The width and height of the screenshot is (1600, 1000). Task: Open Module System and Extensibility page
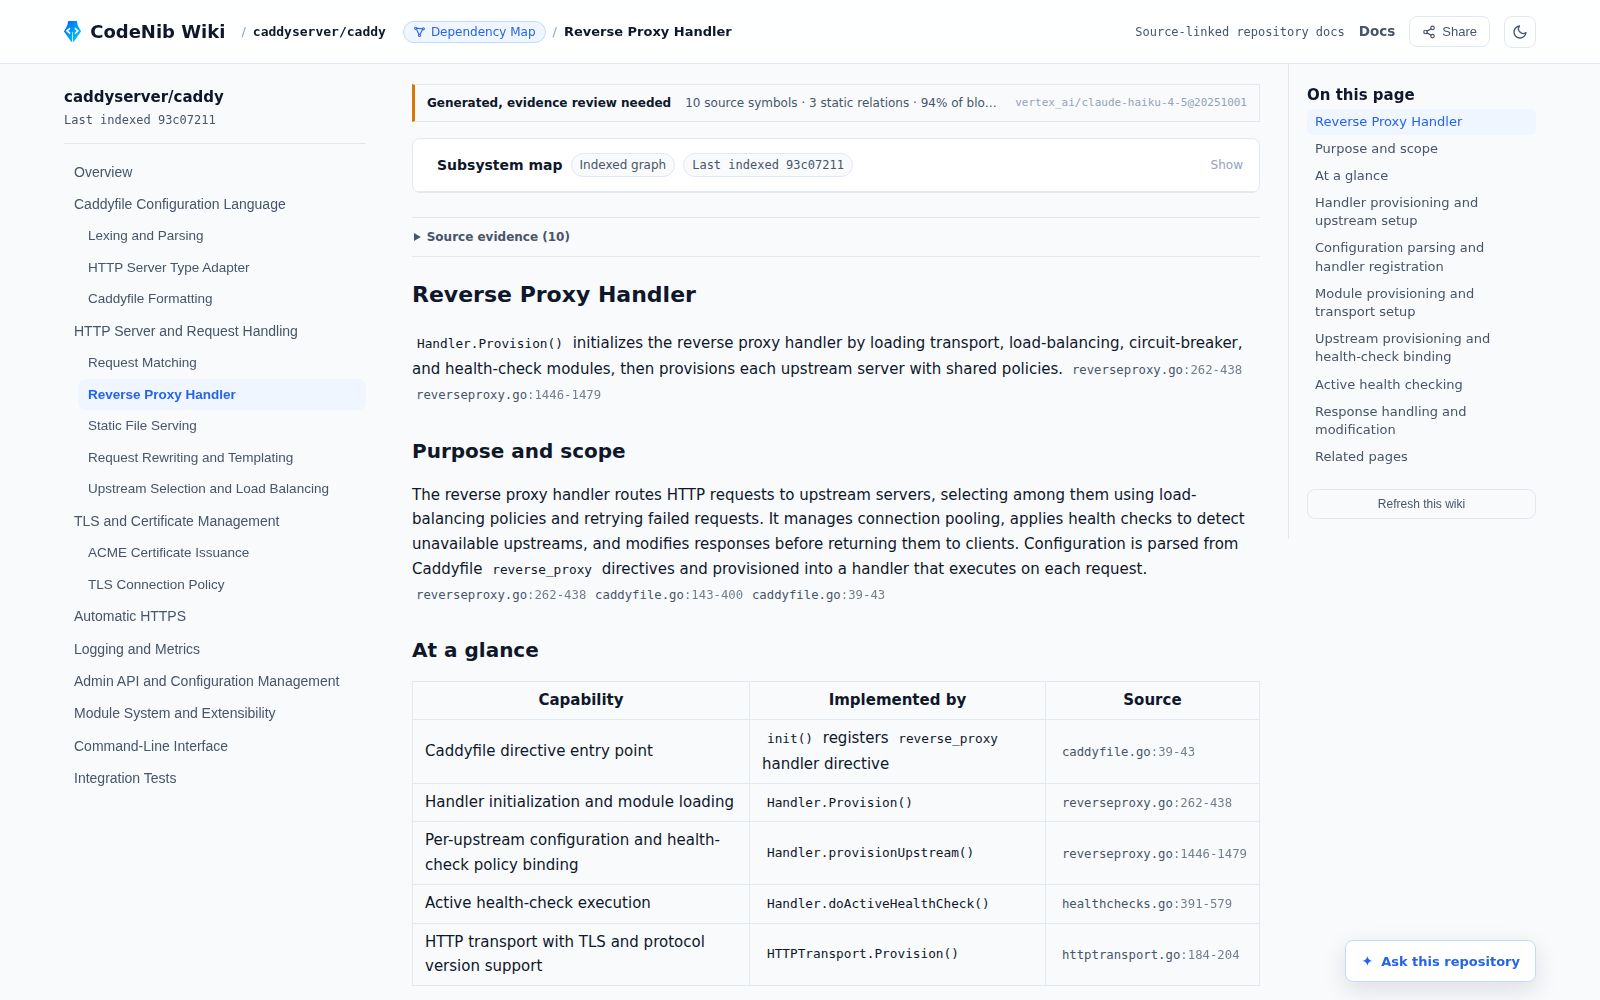coord(175,713)
